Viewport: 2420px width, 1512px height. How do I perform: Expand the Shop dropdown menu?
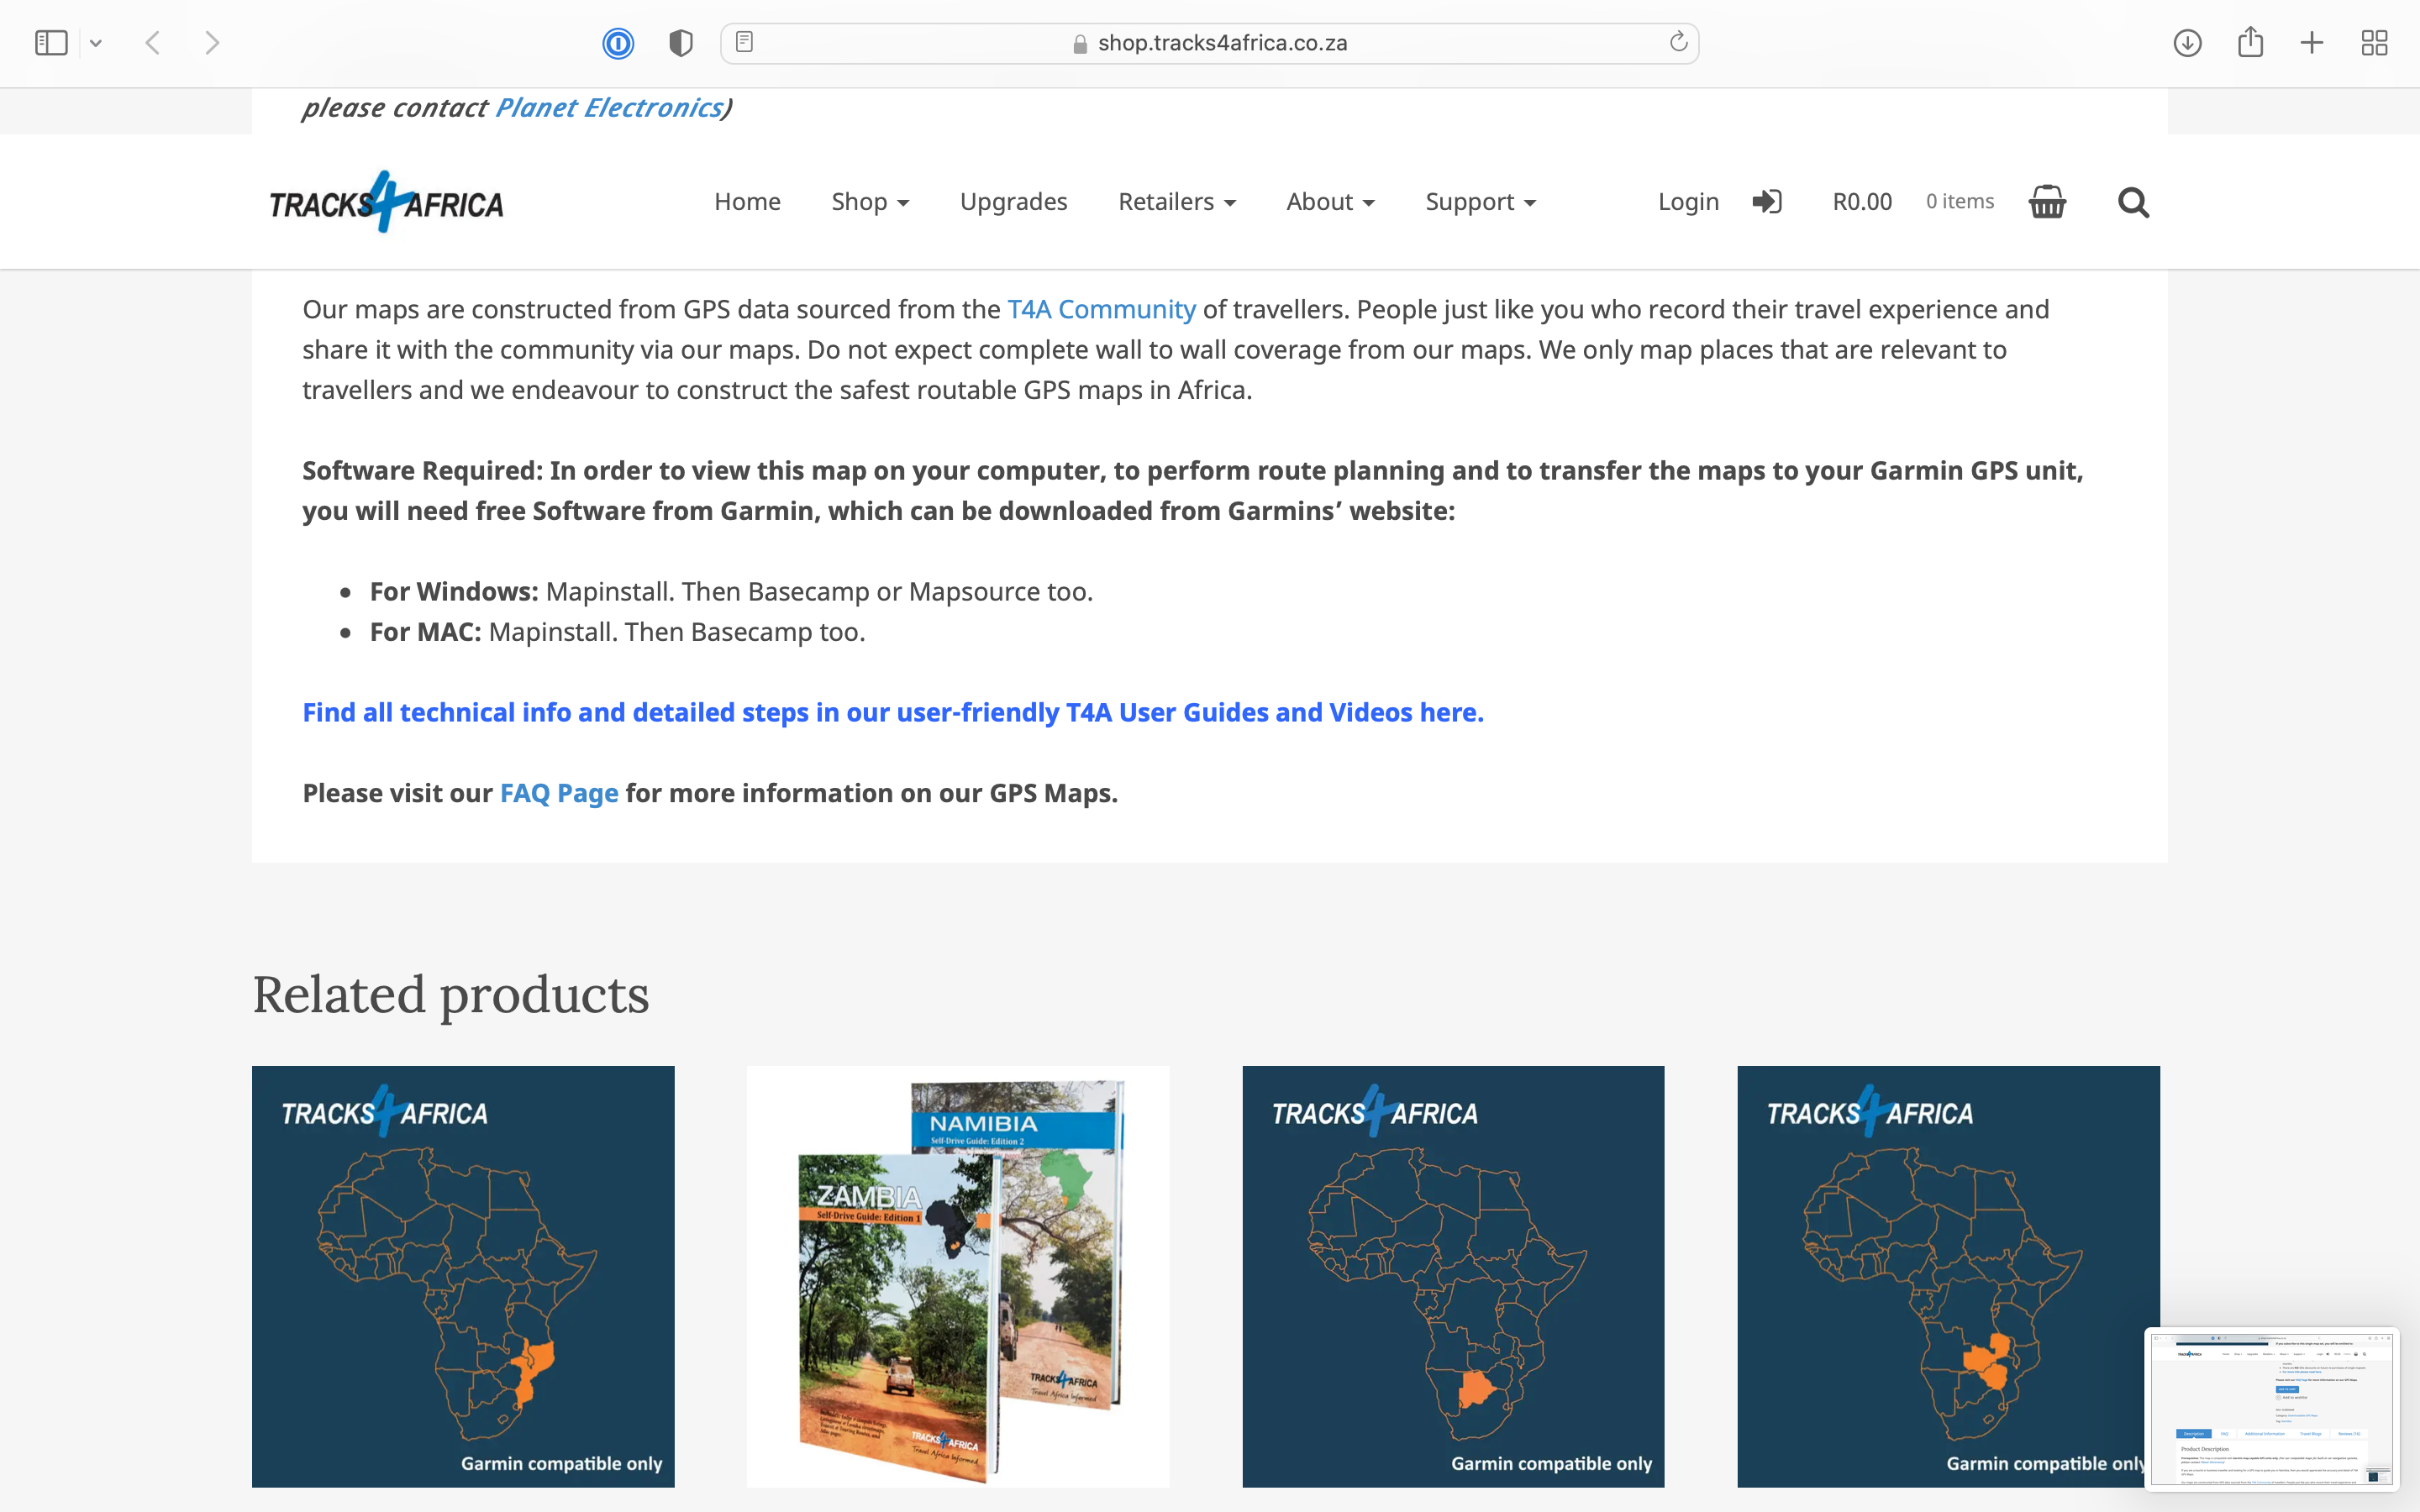pos(870,201)
